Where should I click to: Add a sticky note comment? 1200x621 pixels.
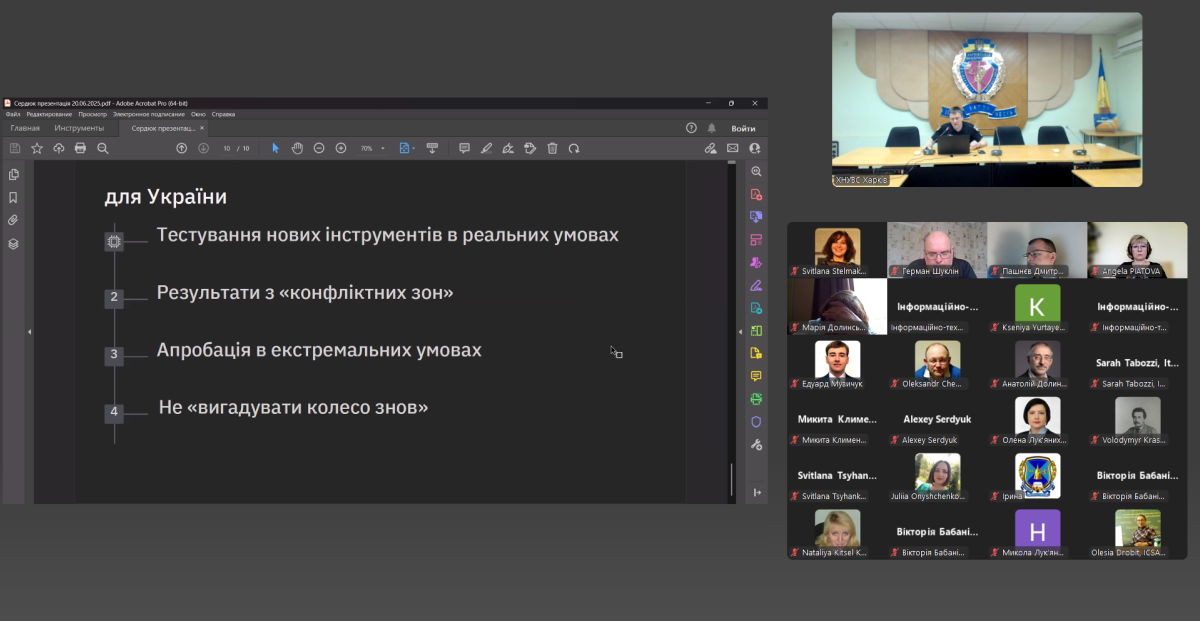click(464, 148)
